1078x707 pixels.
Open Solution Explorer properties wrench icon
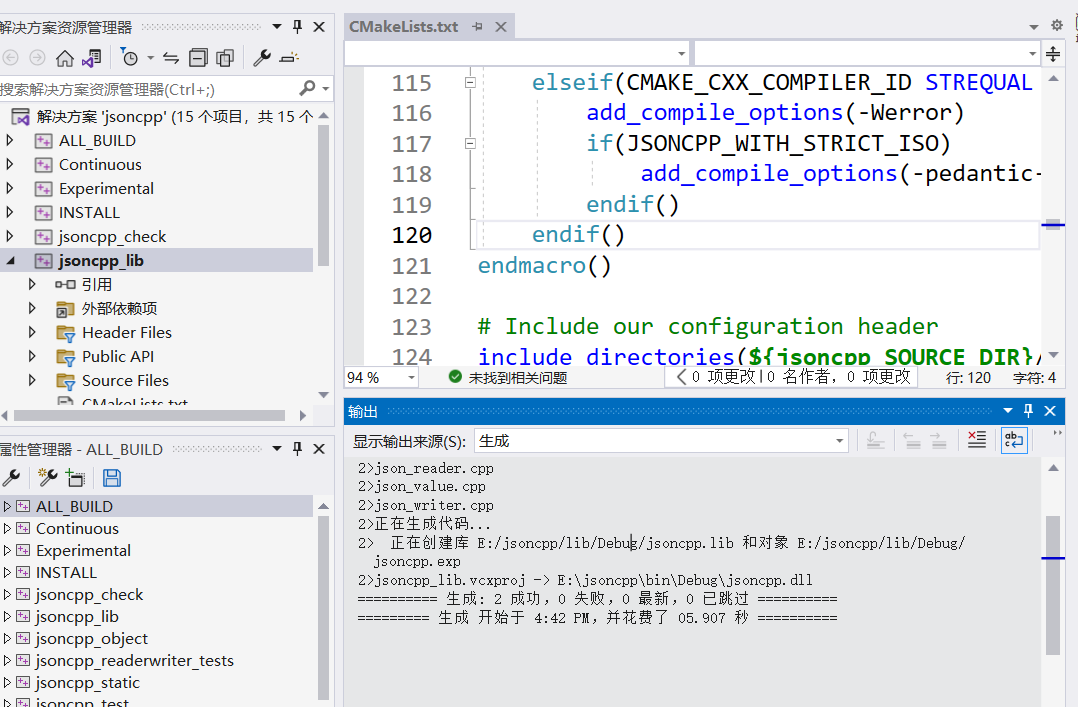[x=261, y=58]
